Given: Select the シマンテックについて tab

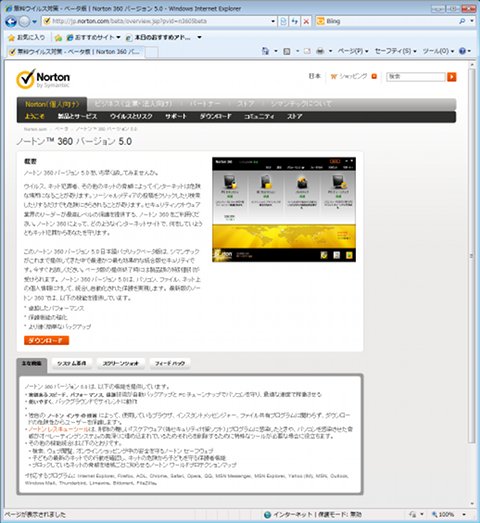Looking at the screenshot, I should click(301, 104).
